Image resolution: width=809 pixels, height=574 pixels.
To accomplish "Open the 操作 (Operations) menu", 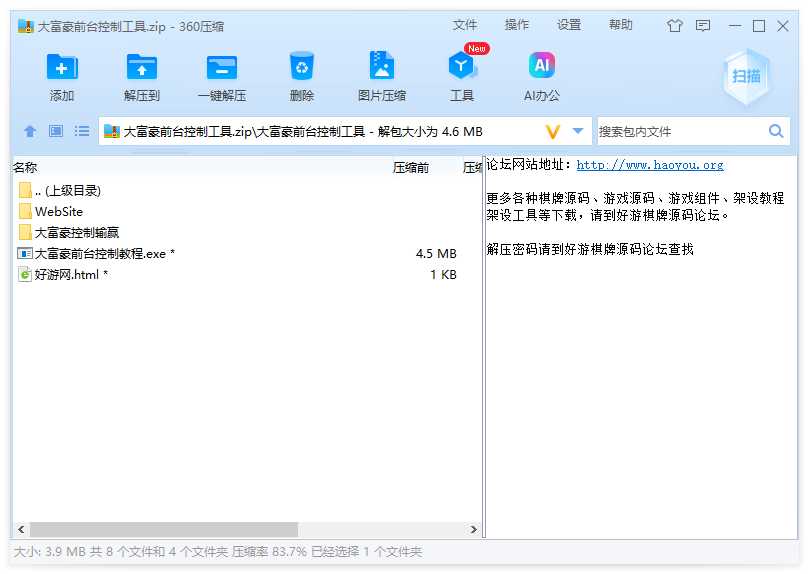I will tap(516, 25).
